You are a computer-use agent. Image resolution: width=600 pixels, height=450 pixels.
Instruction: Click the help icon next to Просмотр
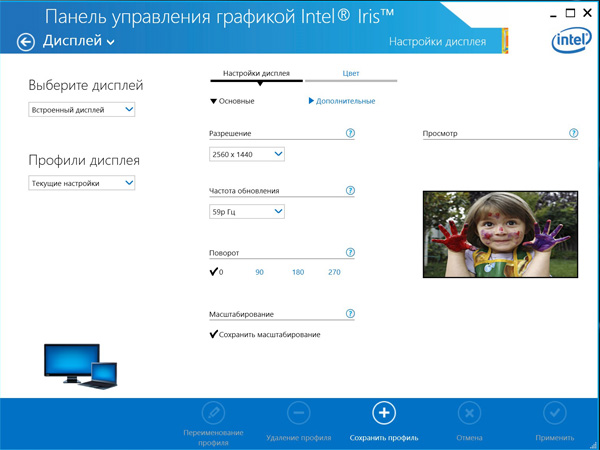(573, 133)
